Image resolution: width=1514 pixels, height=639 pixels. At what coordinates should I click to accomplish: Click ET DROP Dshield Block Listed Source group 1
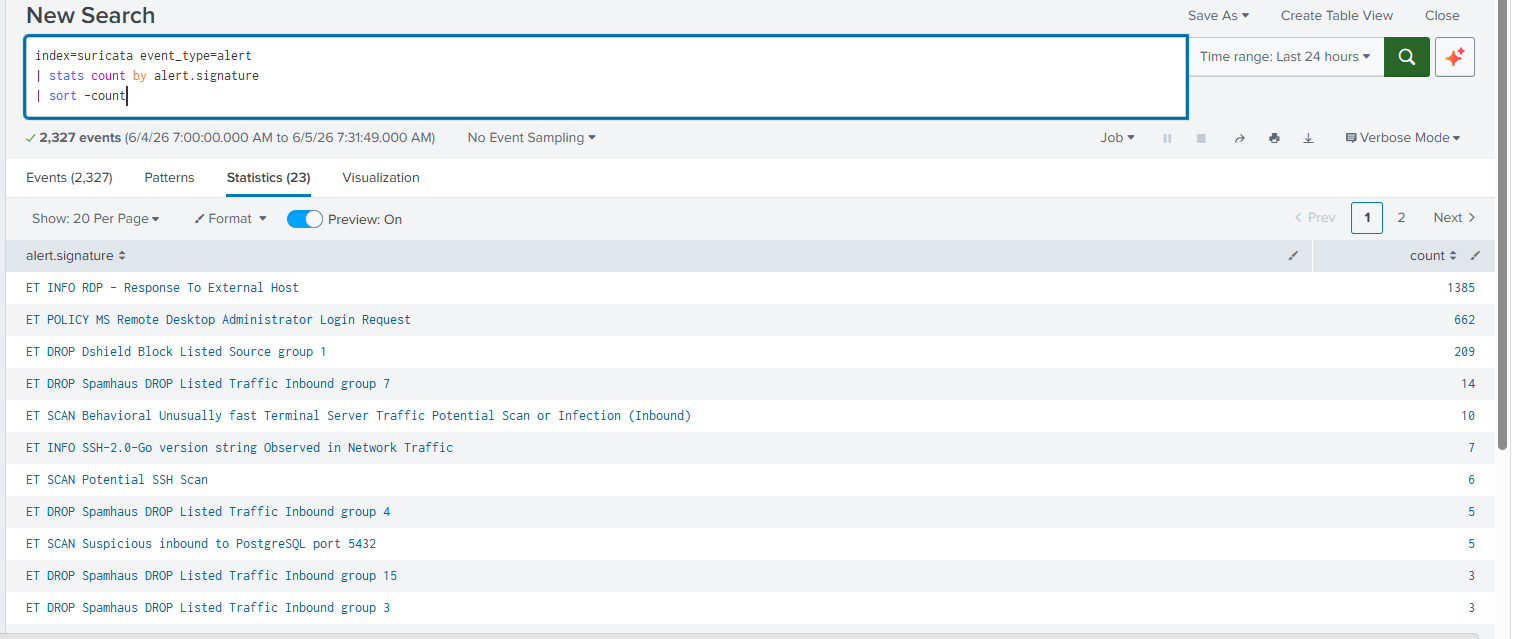click(176, 352)
